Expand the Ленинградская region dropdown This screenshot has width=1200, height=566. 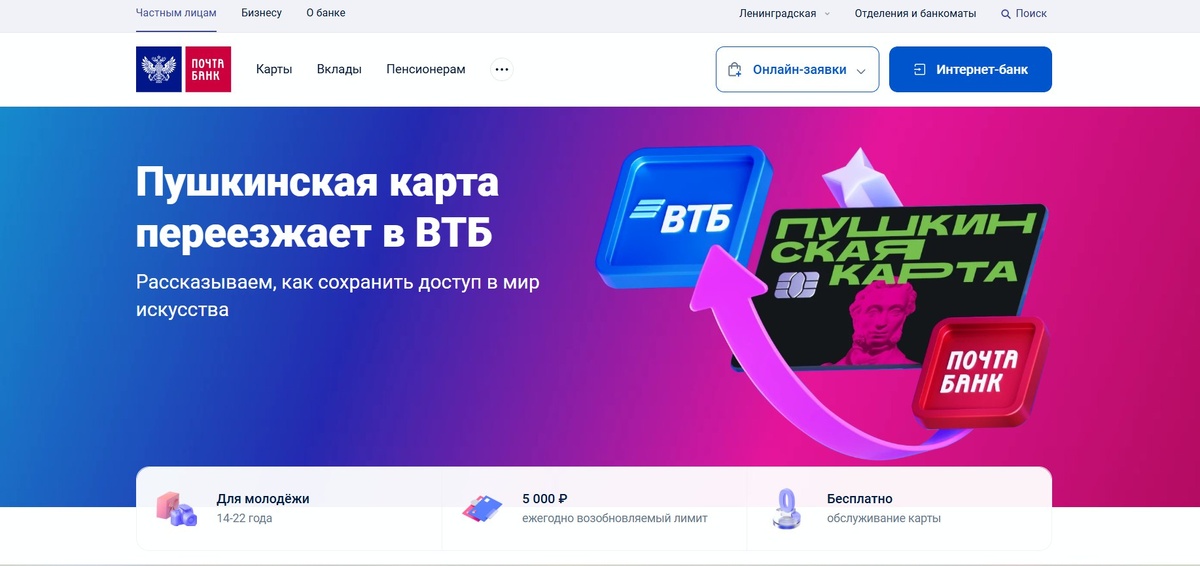point(785,14)
